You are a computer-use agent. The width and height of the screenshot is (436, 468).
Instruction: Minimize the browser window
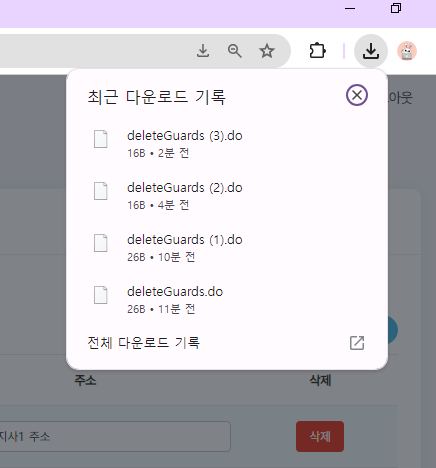click(350, 9)
